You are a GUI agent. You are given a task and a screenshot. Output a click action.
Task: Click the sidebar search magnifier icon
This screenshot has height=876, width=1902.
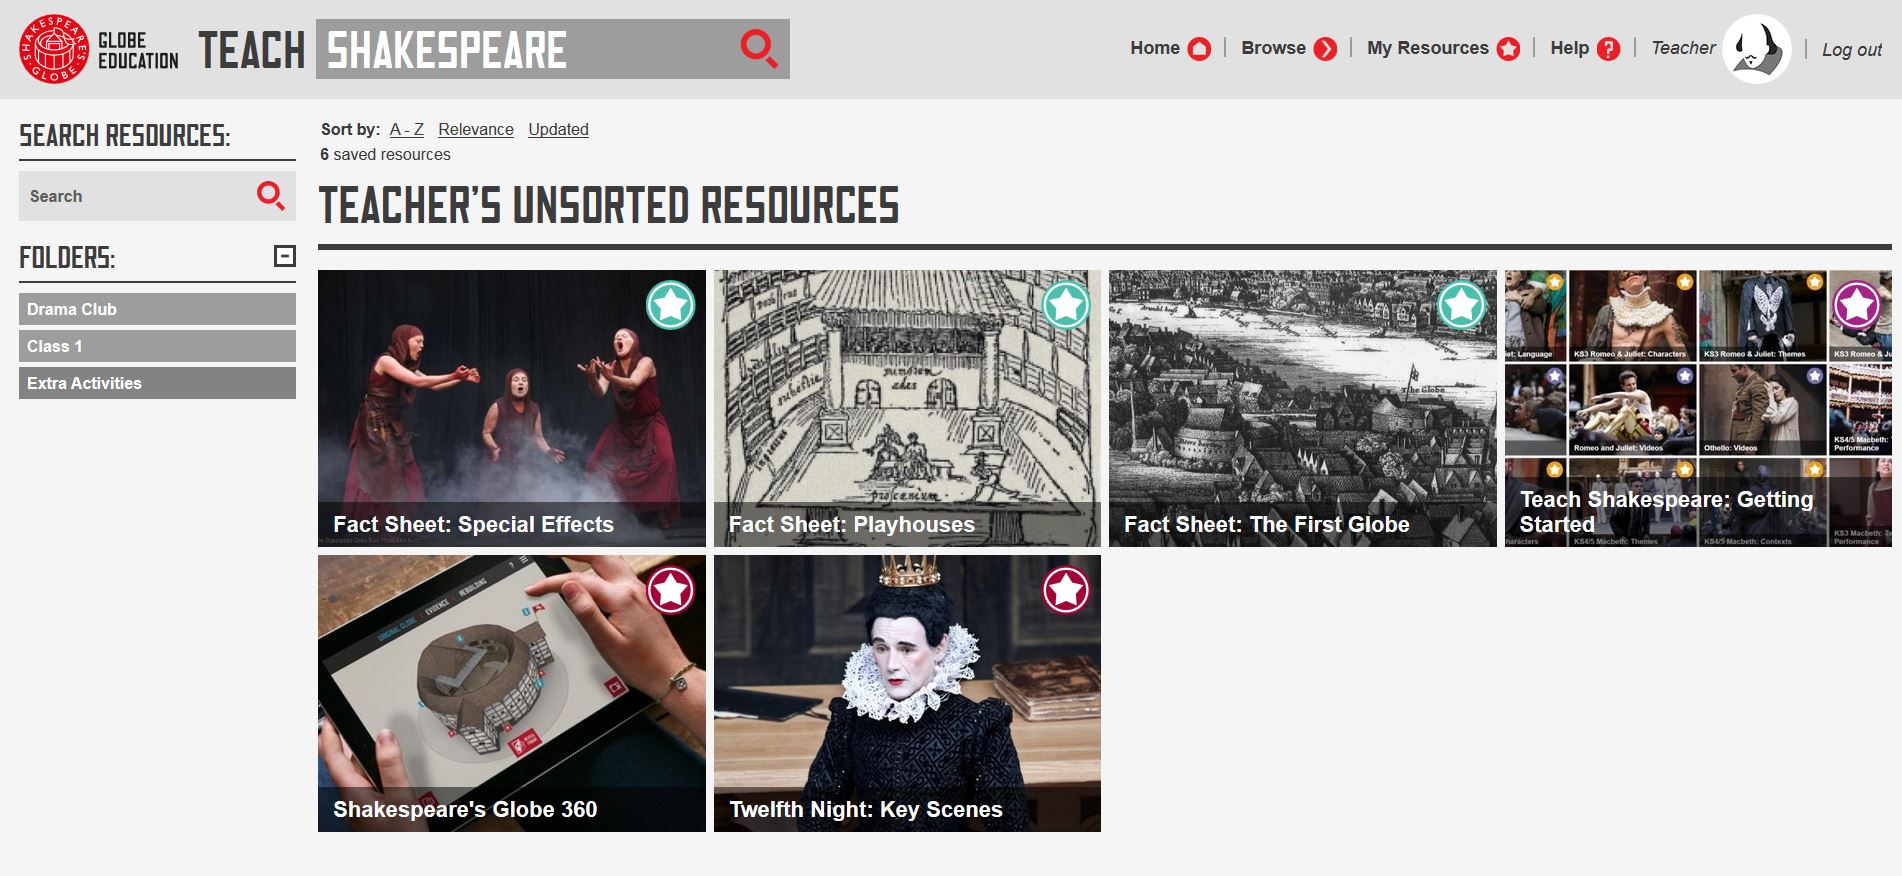click(x=271, y=195)
